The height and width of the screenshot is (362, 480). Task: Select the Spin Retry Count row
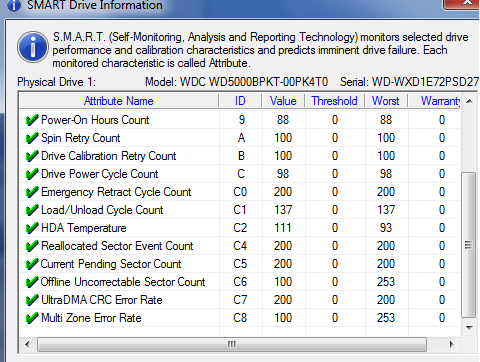(240, 138)
